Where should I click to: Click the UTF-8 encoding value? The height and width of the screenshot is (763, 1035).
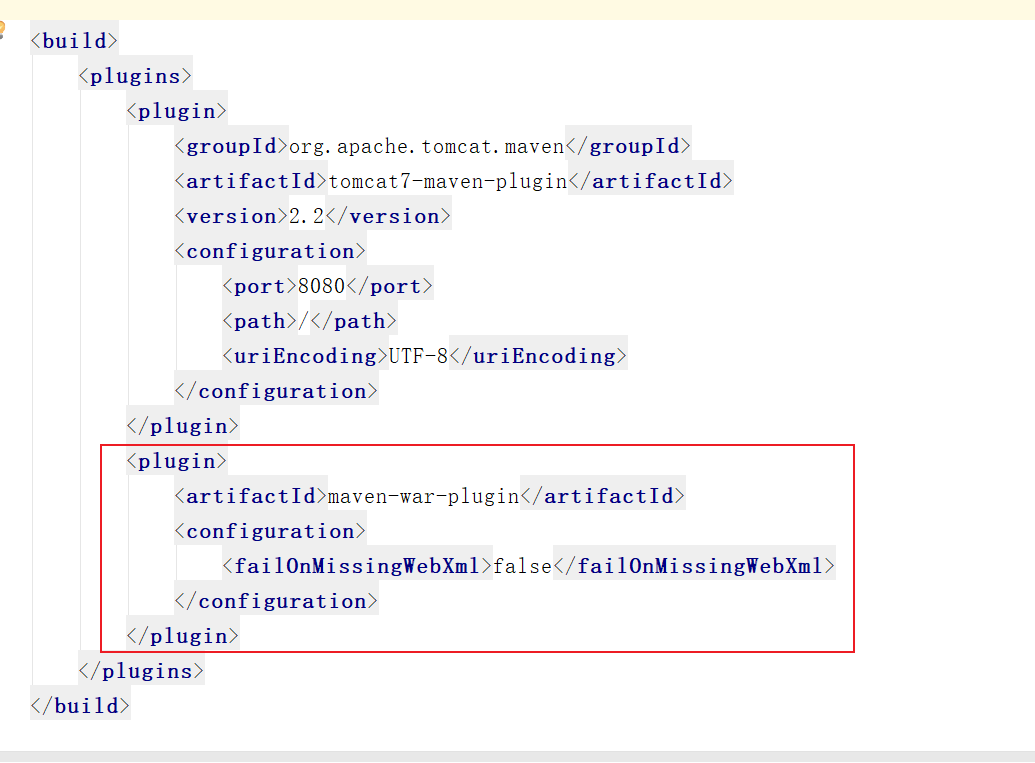418,356
